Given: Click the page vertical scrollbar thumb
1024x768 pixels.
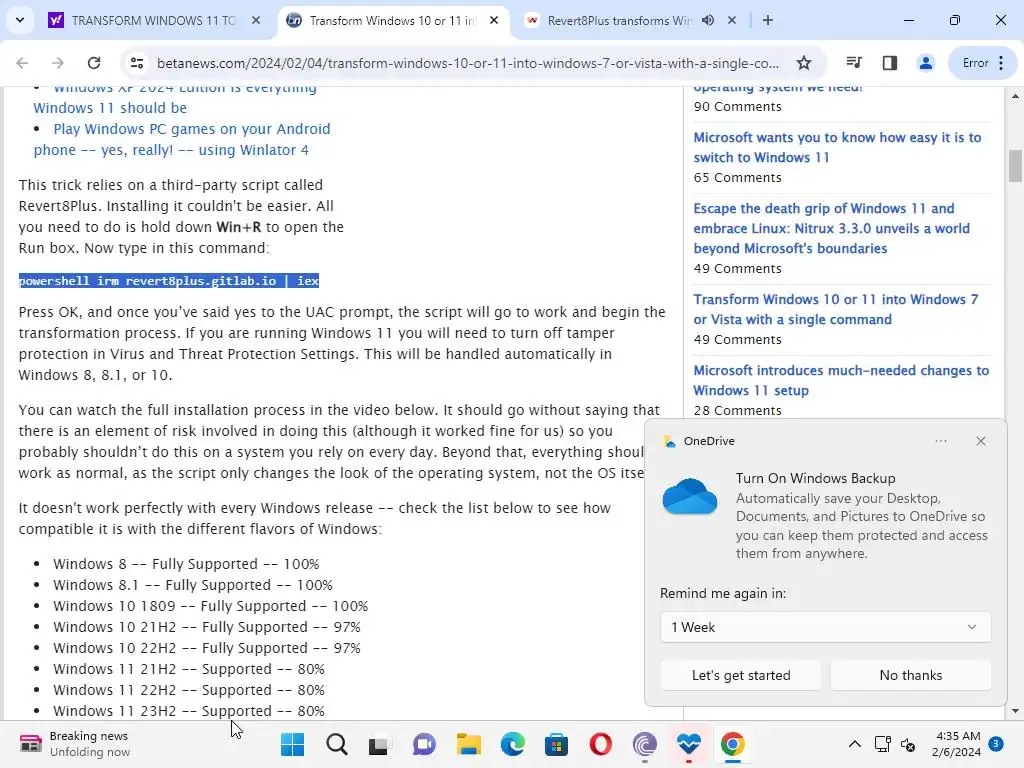Looking at the screenshot, I should point(1015,166).
